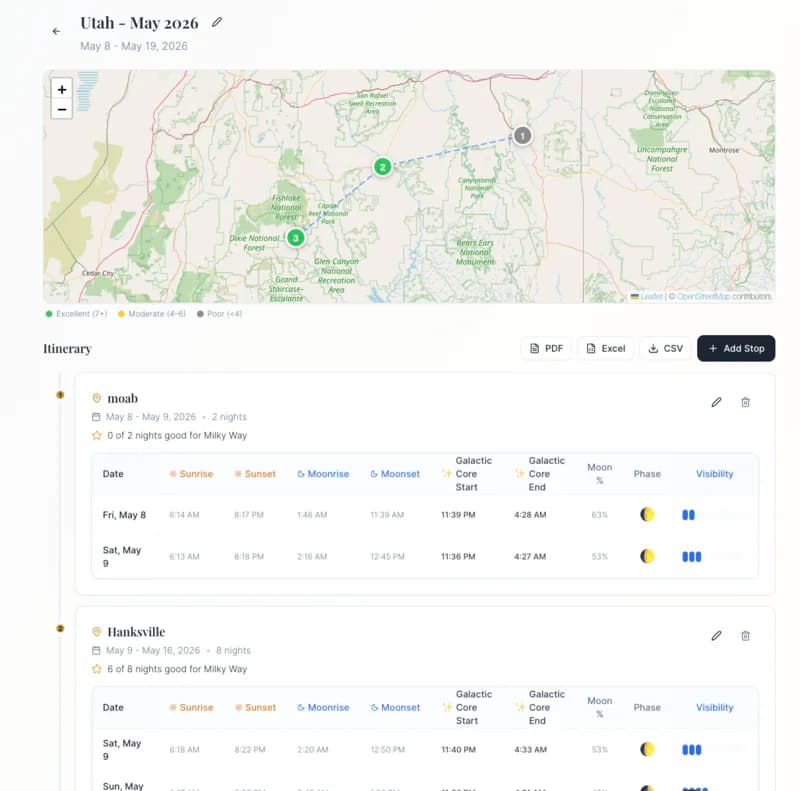Select map marker 2 on the route
Screen dimensions: 800x791
(382, 168)
